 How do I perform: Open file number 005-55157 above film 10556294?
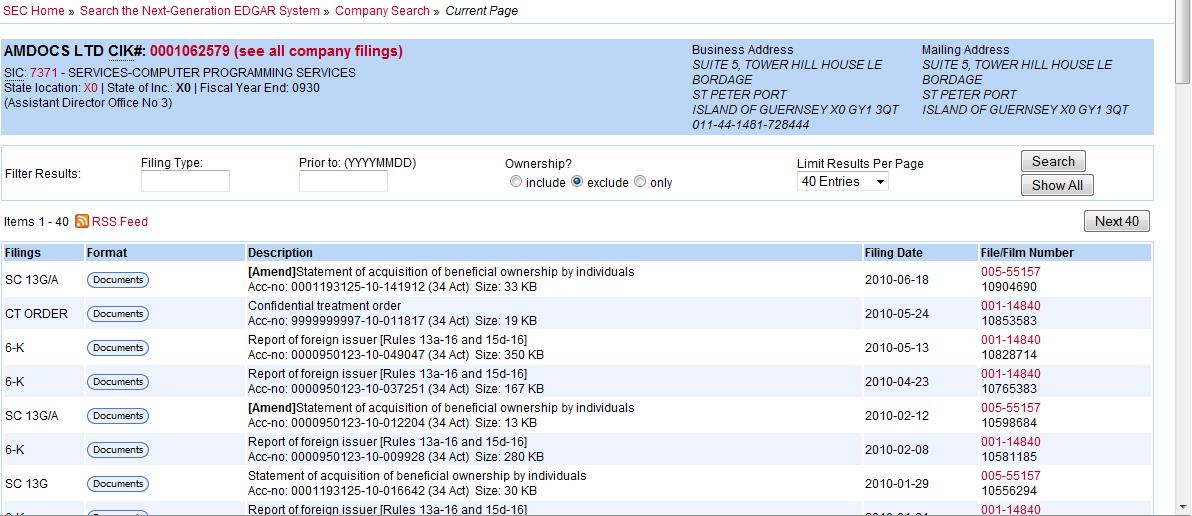[1010, 476]
